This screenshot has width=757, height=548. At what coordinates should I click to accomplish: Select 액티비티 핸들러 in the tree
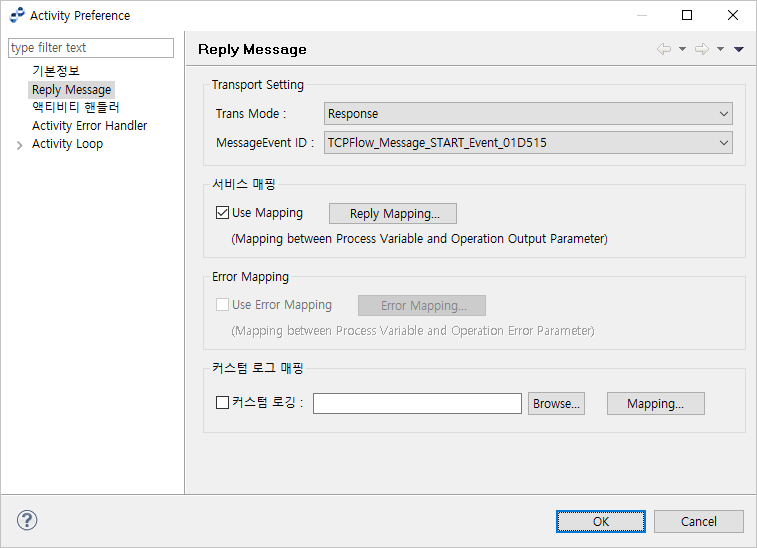coord(76,107)
